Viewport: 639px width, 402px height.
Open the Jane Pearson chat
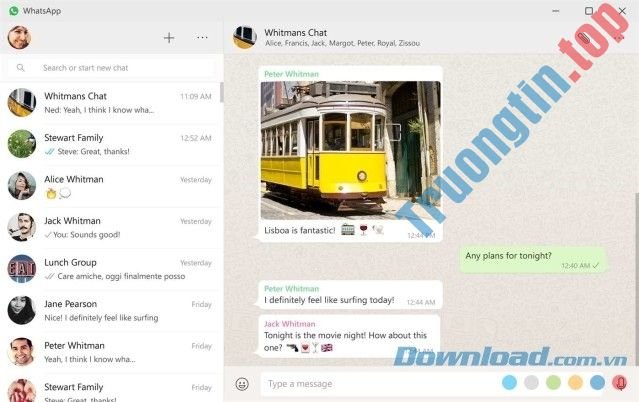[110, 311]
